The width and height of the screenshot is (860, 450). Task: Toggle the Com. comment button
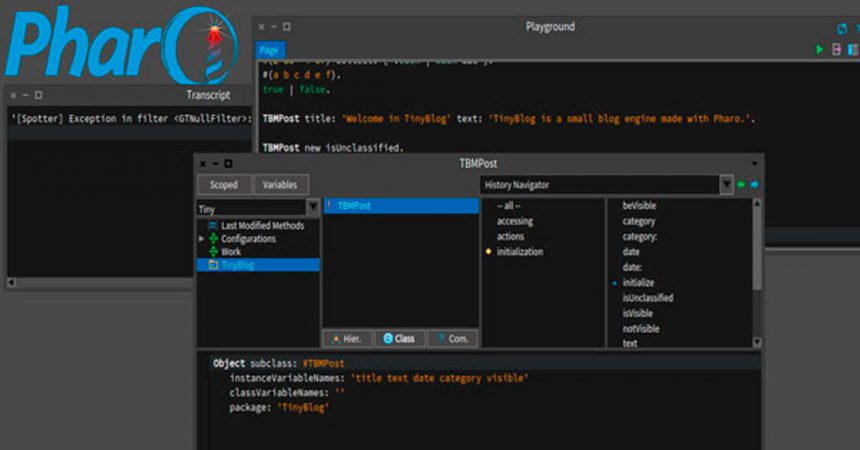click(452, 339)
